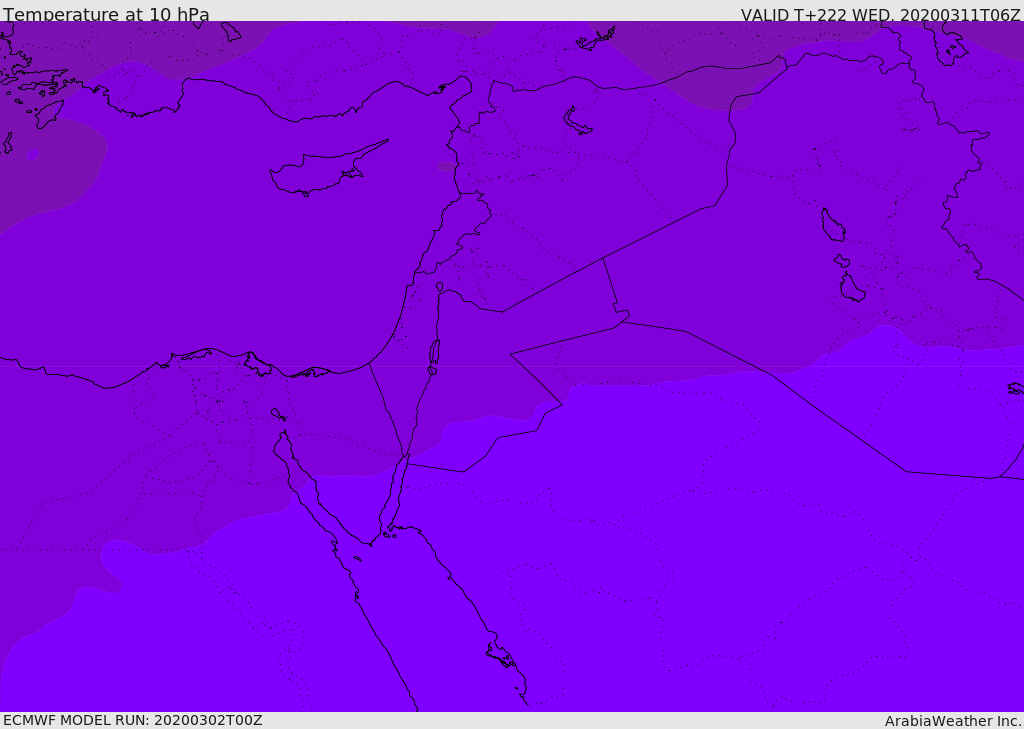Image resolution: width=1024 pixels, height=729 pixels.
Task: Click the ECMWF MODEL RUN text
Action: pyautogui.click(x=132, y=720)
